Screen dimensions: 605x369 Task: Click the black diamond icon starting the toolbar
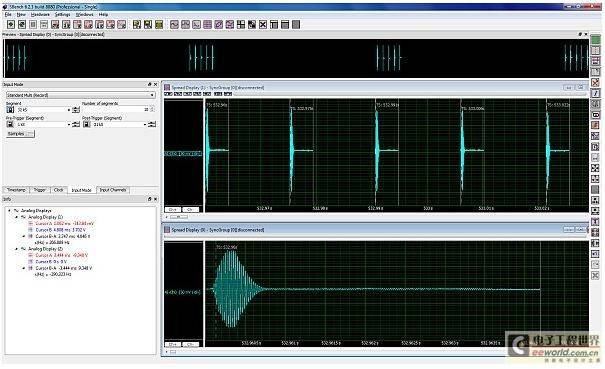tap(11, 25)
